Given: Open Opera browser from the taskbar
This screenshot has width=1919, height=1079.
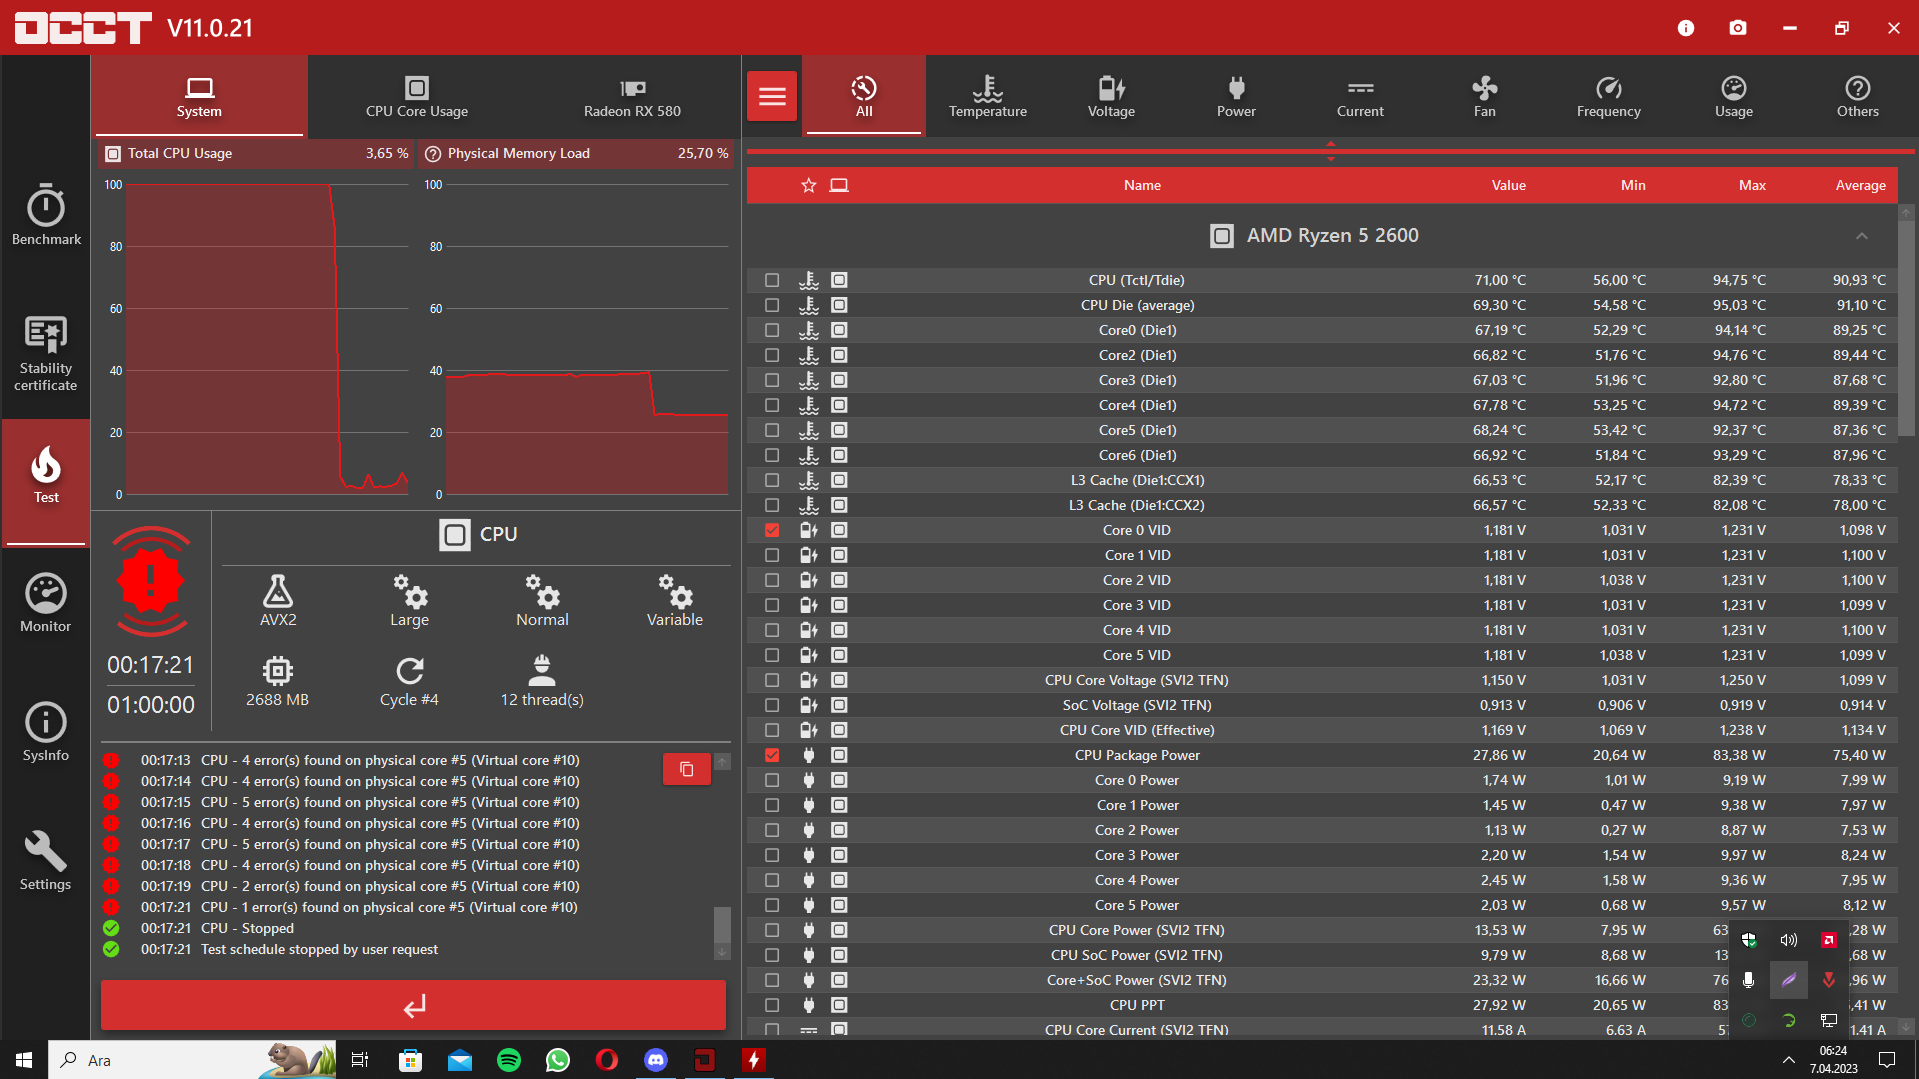Looking at the screenshot, I should (x=607, y=1060).
